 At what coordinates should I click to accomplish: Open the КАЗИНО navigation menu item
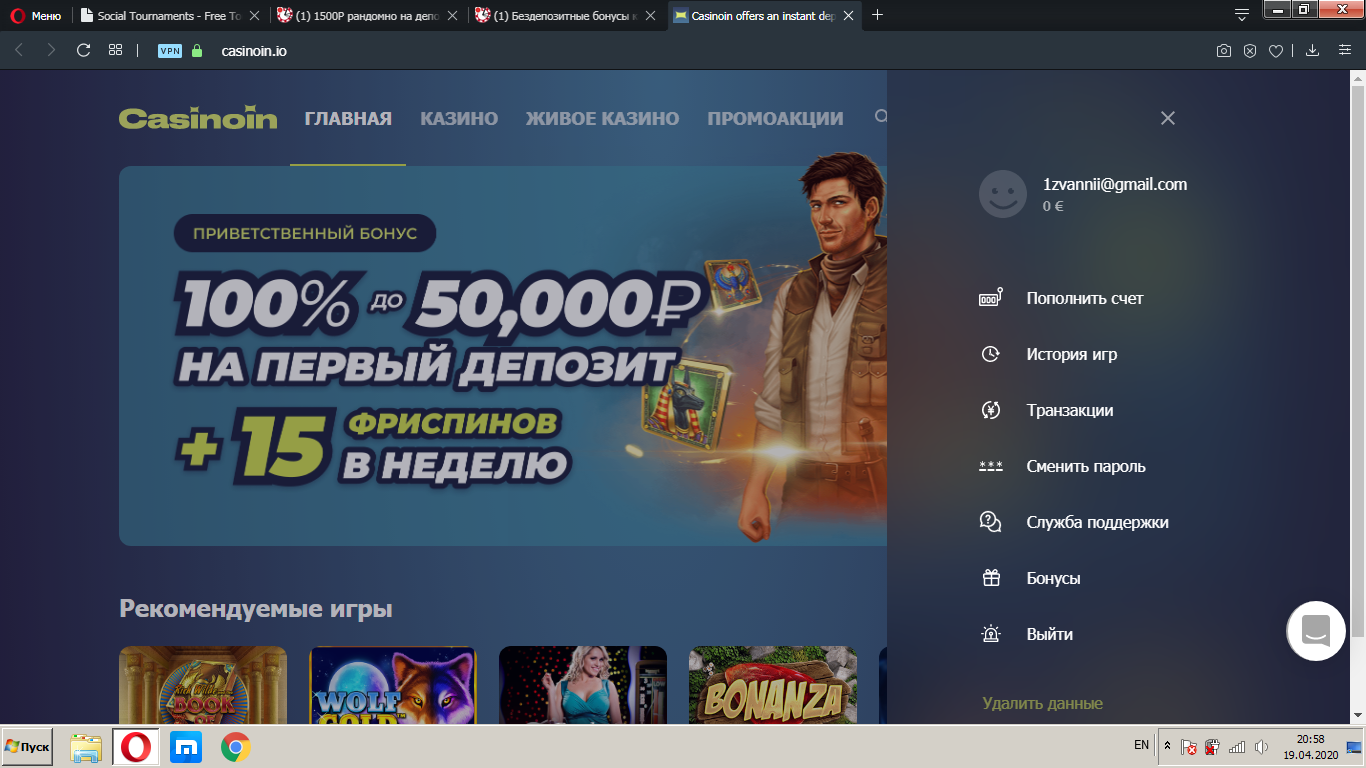pos(458,118)
